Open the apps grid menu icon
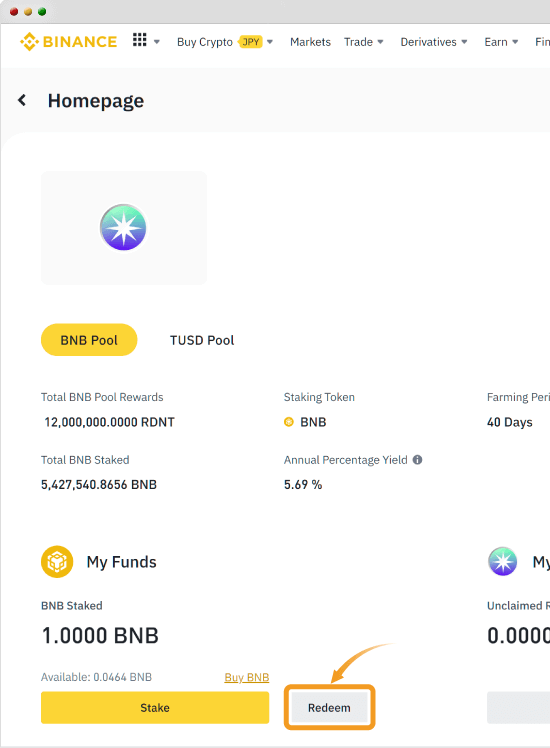Screen dimensions: 550x748 pos(140,40)
